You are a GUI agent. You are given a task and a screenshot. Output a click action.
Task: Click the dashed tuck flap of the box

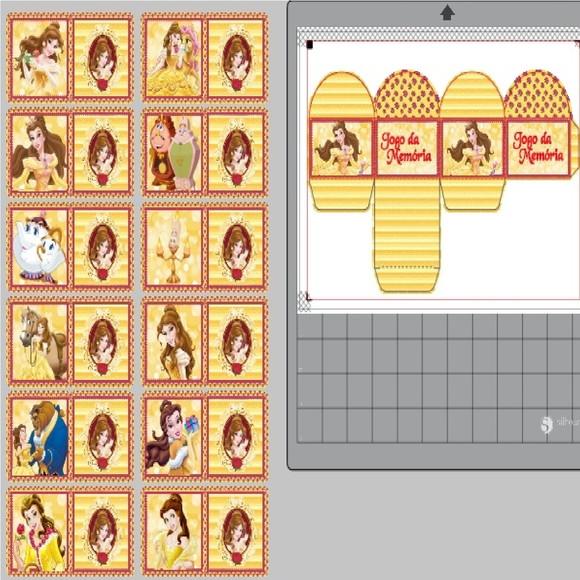click(x=407, y=279)
